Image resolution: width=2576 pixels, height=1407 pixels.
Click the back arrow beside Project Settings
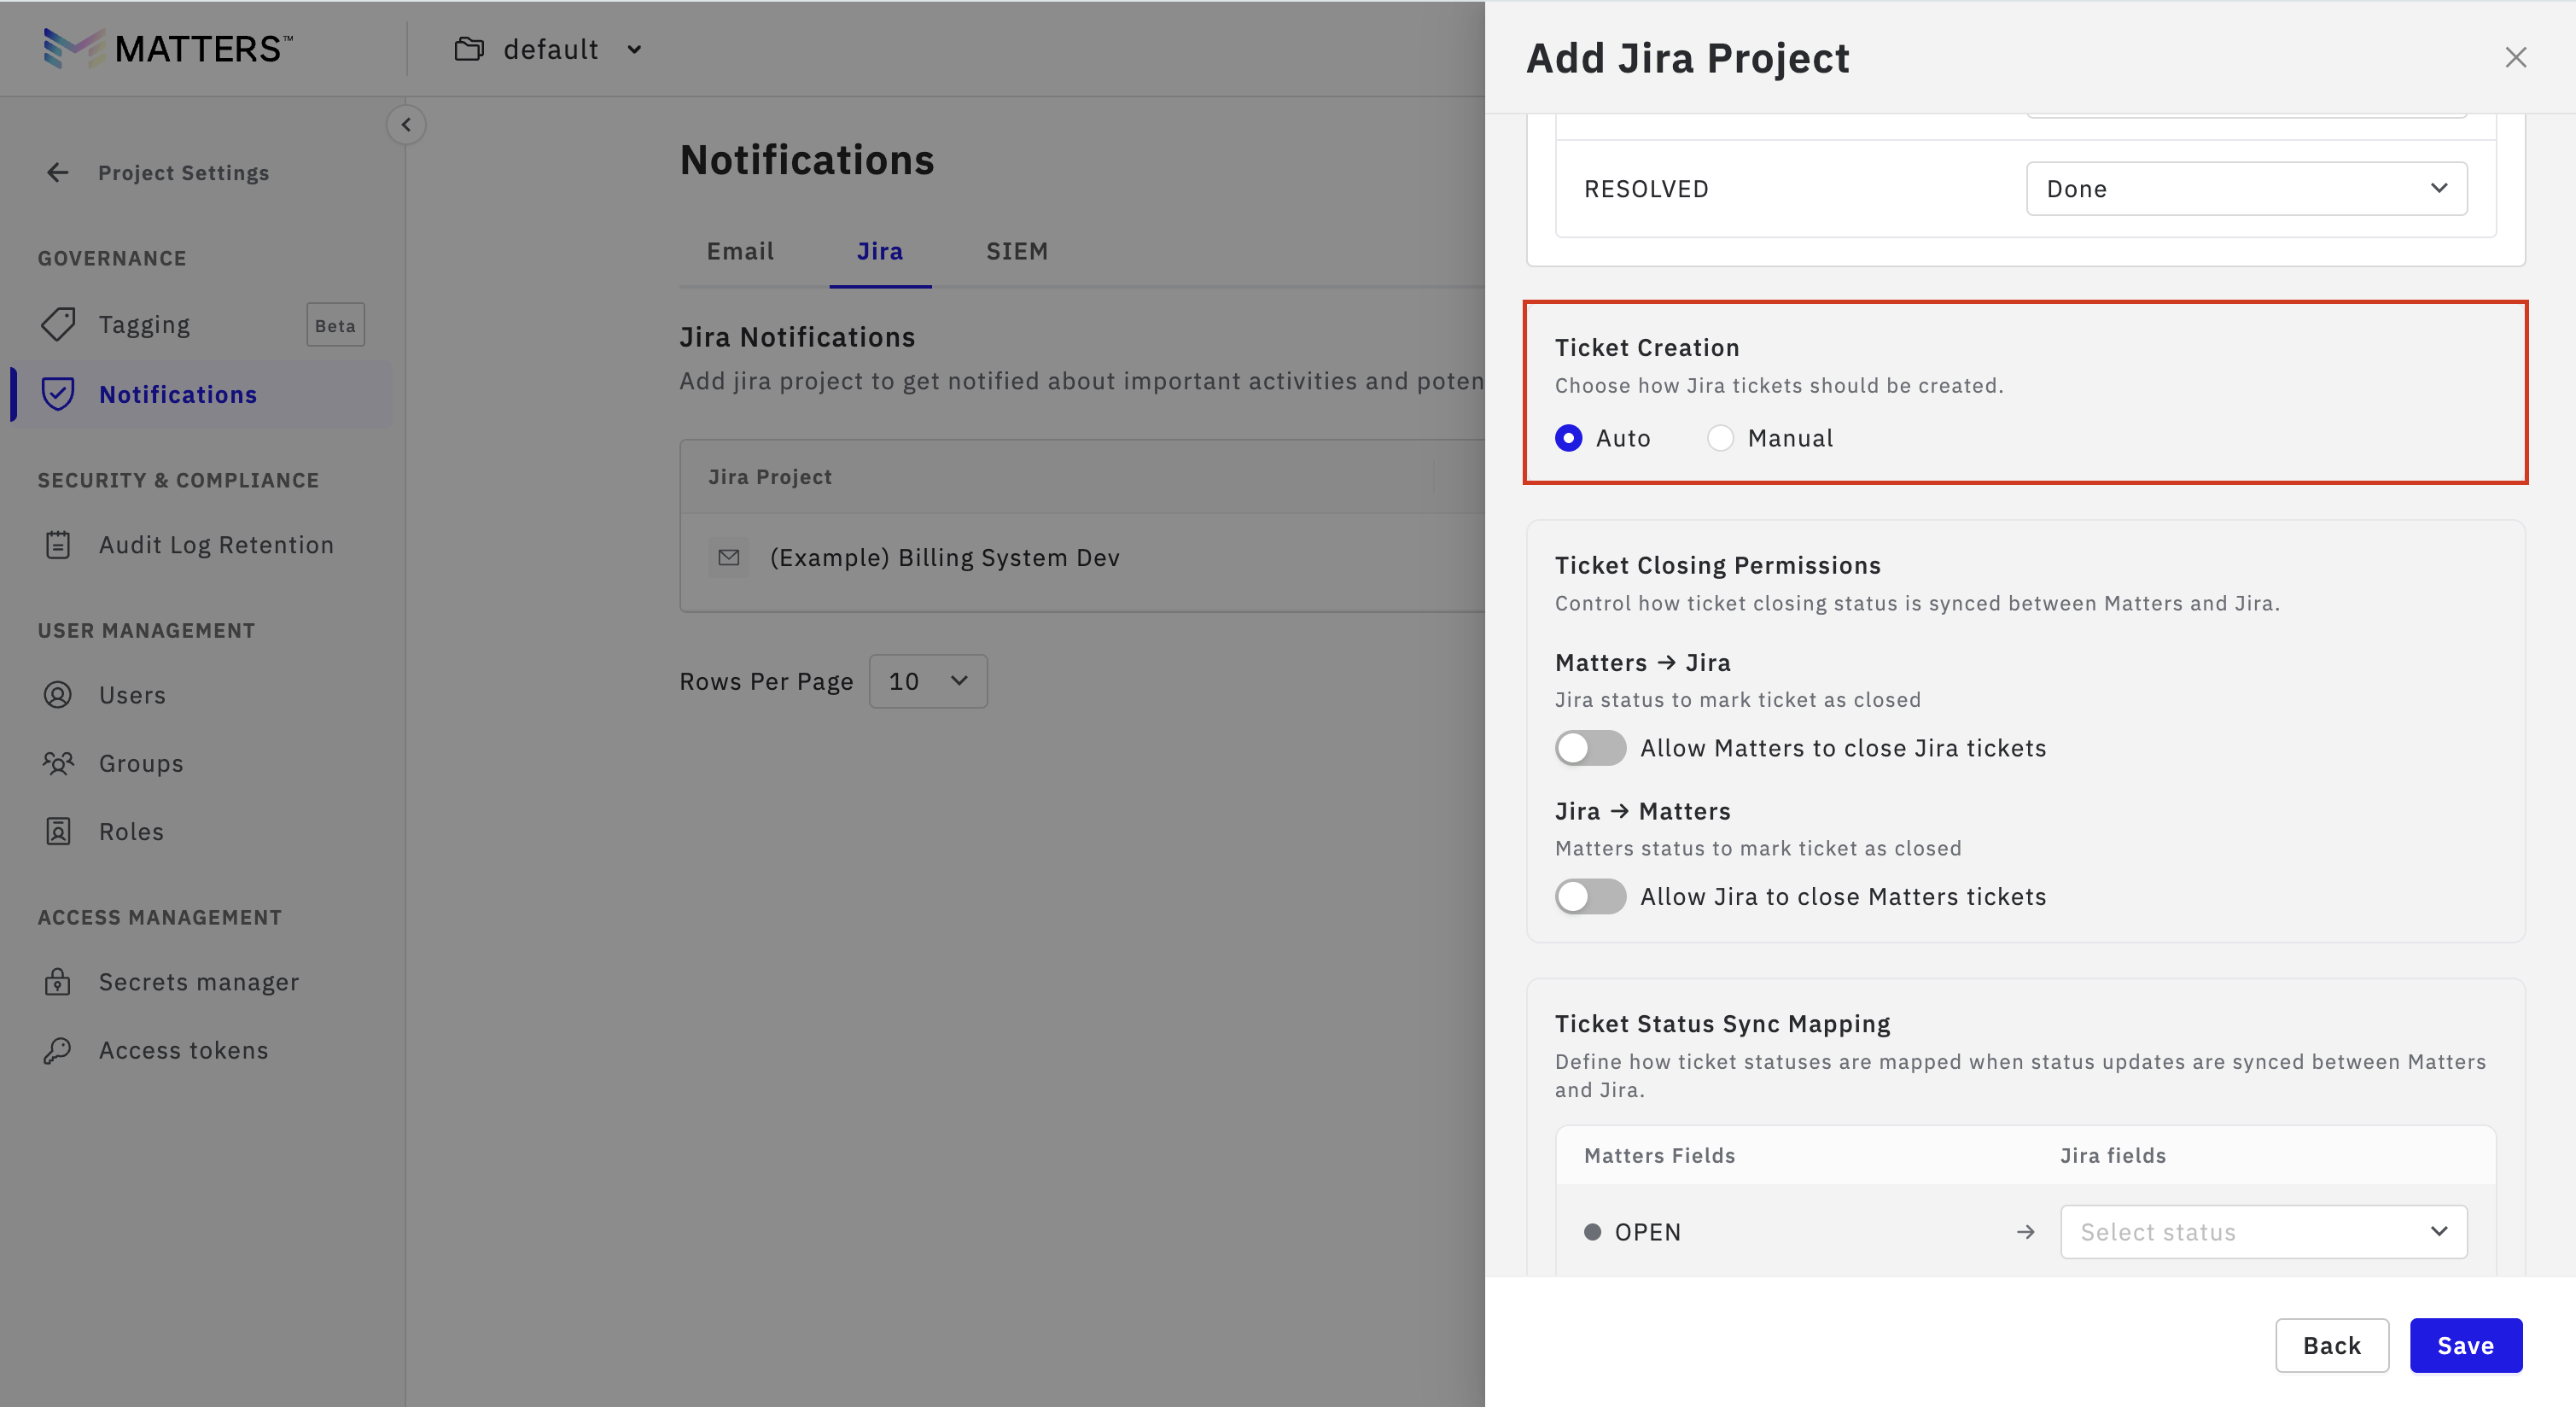[x=58, y=173]
